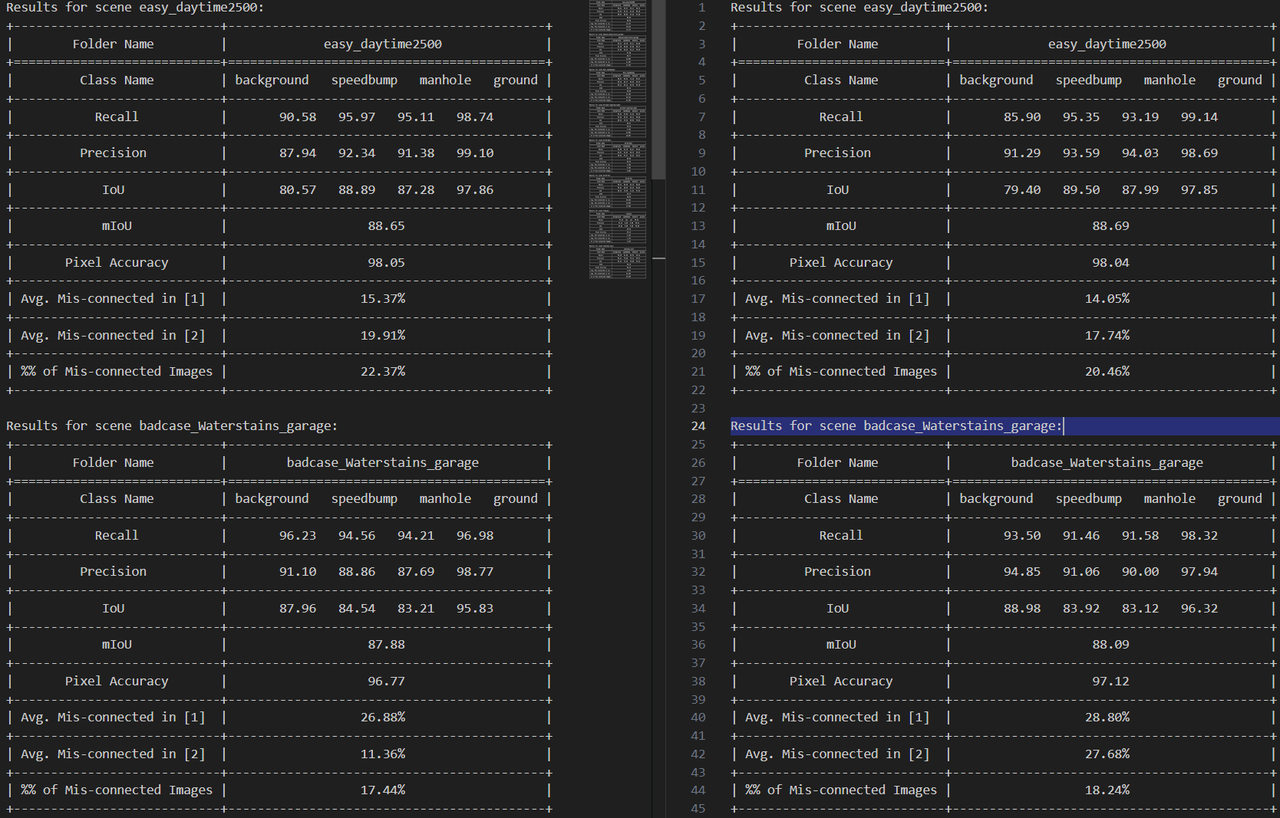Click line number 13 in the right gutter
The height and width of the screenshot is (818, 1280).
[x=698, y=226]
